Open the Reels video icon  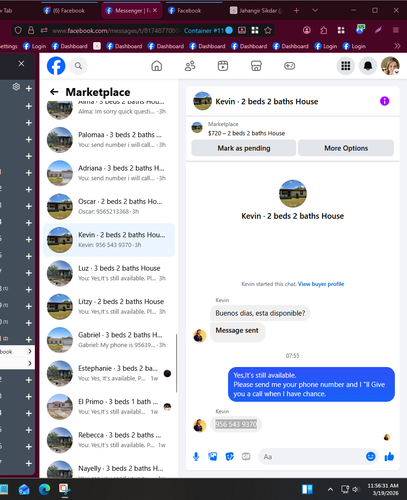223,66
